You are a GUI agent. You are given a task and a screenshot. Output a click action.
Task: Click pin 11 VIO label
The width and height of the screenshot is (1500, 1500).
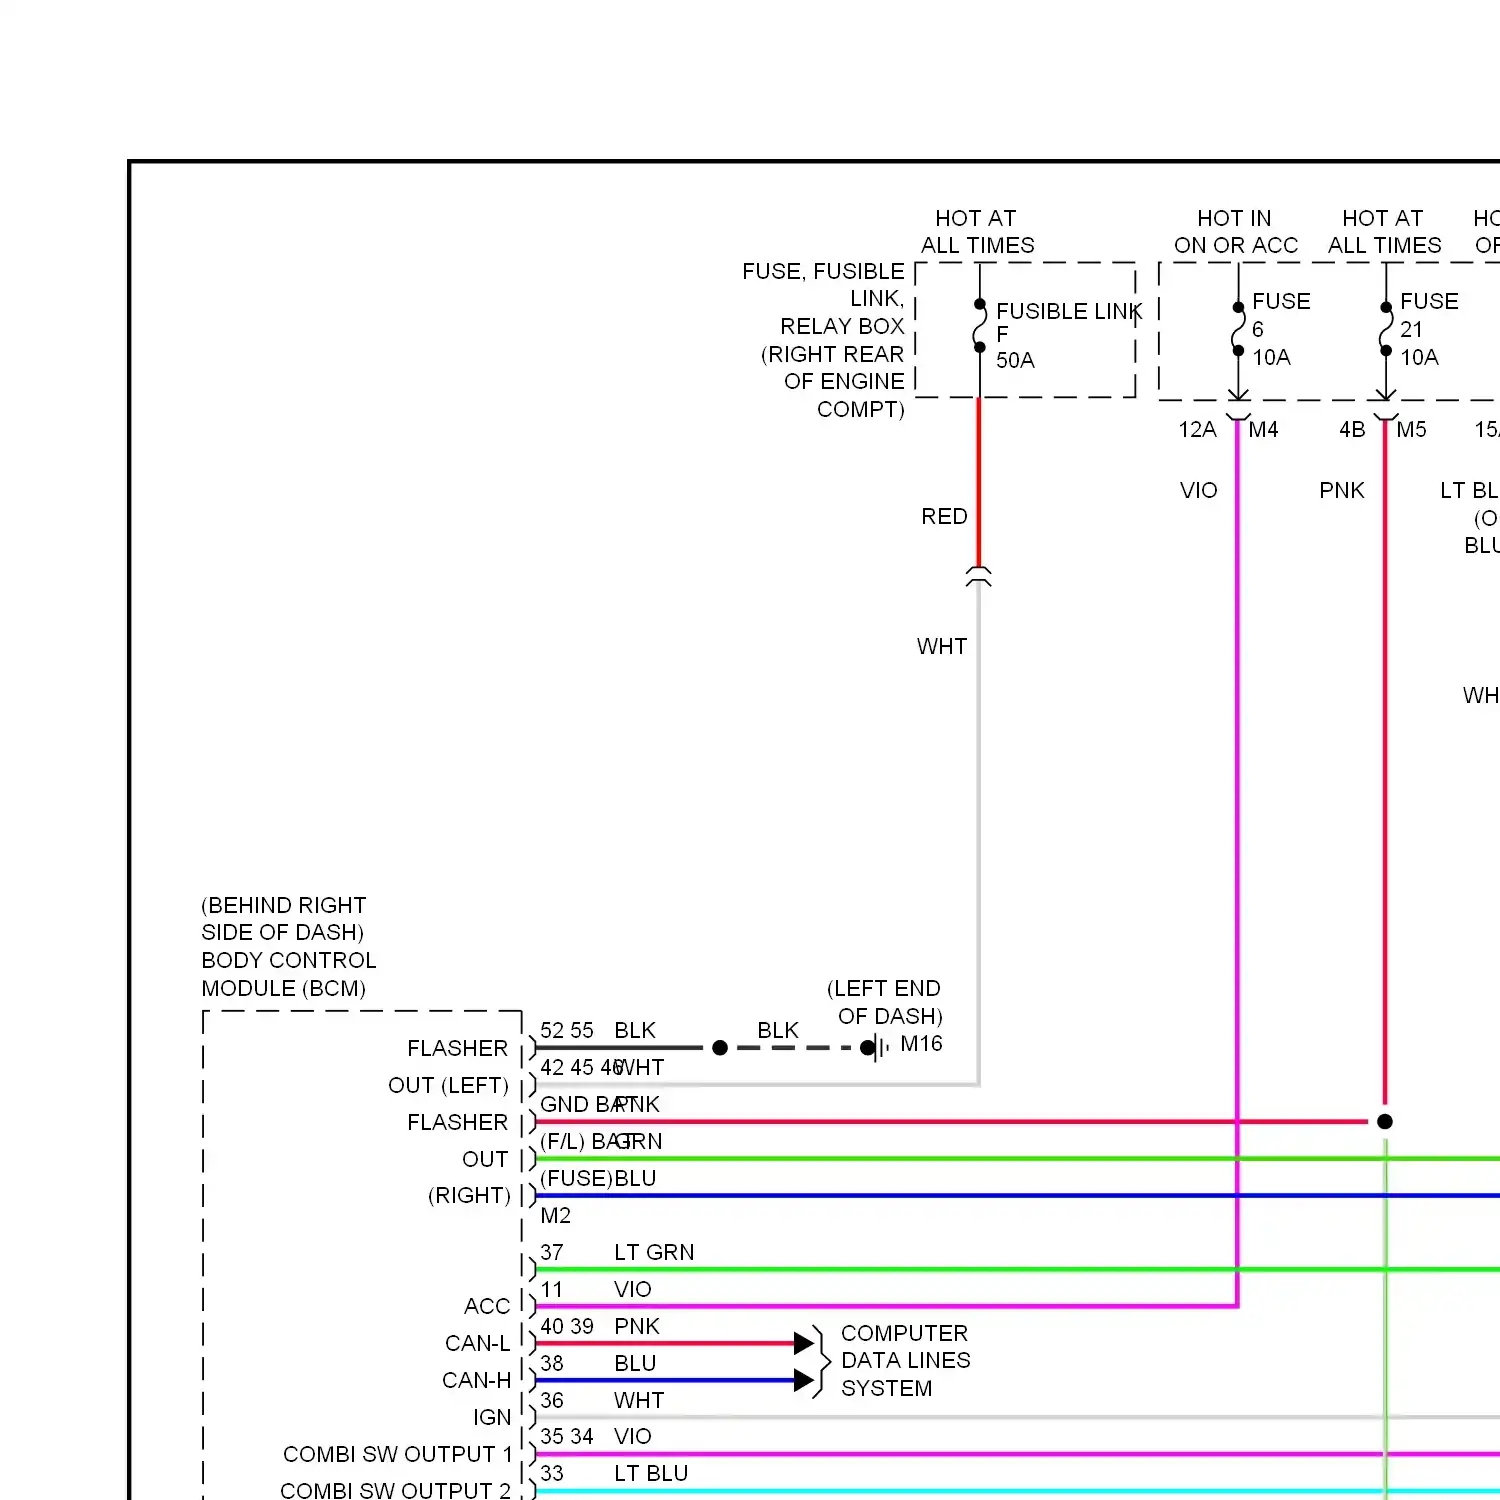[x=596, y=1289]
